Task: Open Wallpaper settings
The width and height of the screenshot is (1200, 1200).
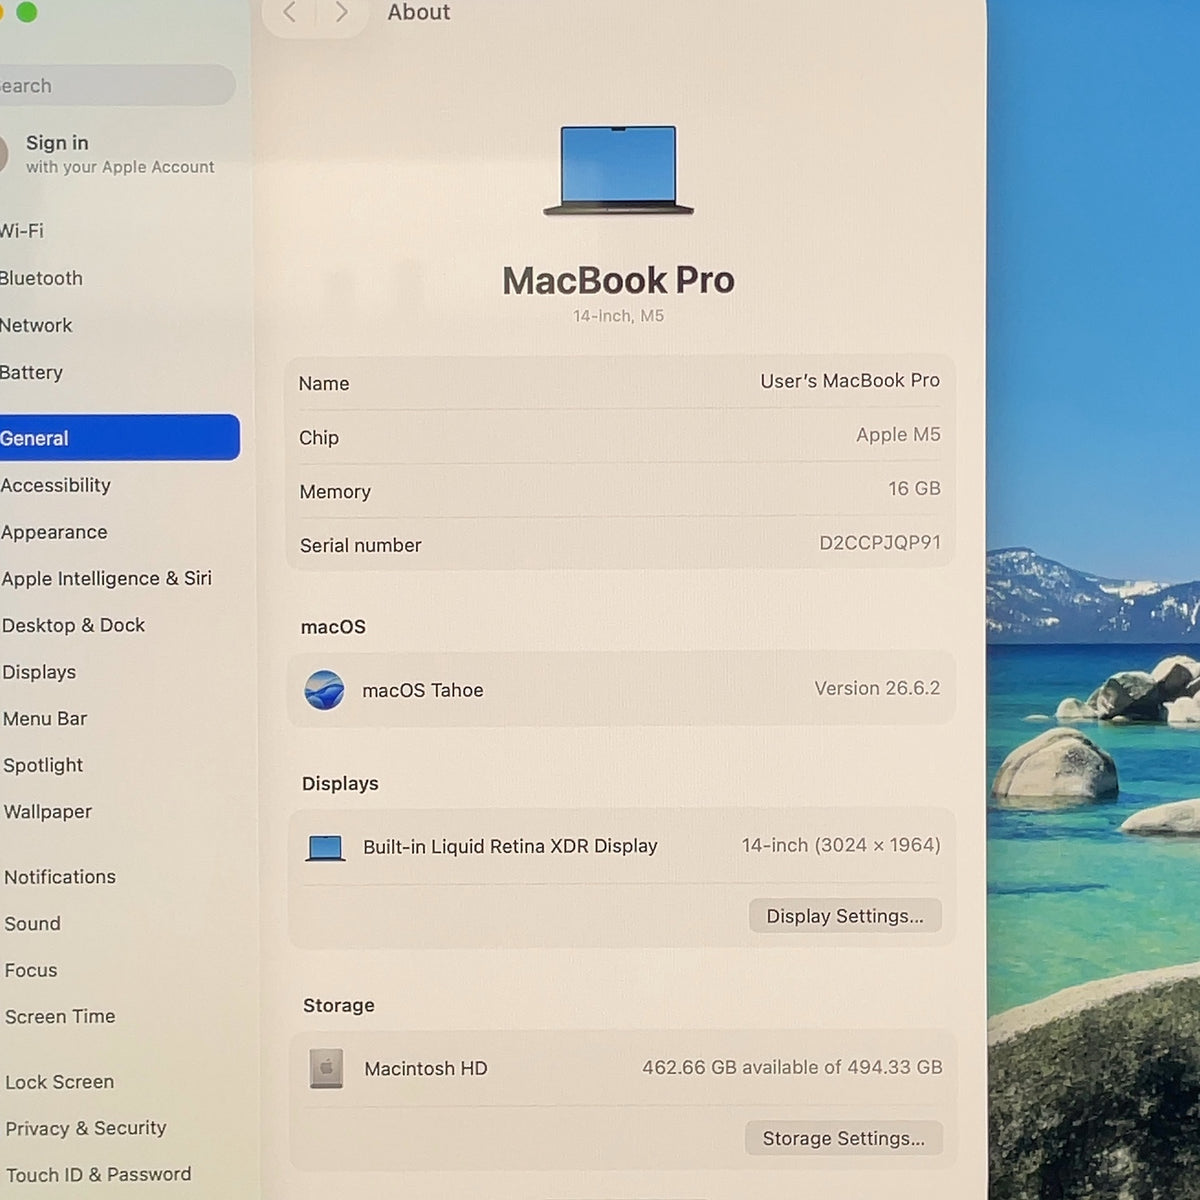Action: pyautogui.click(x=47, y=811)
